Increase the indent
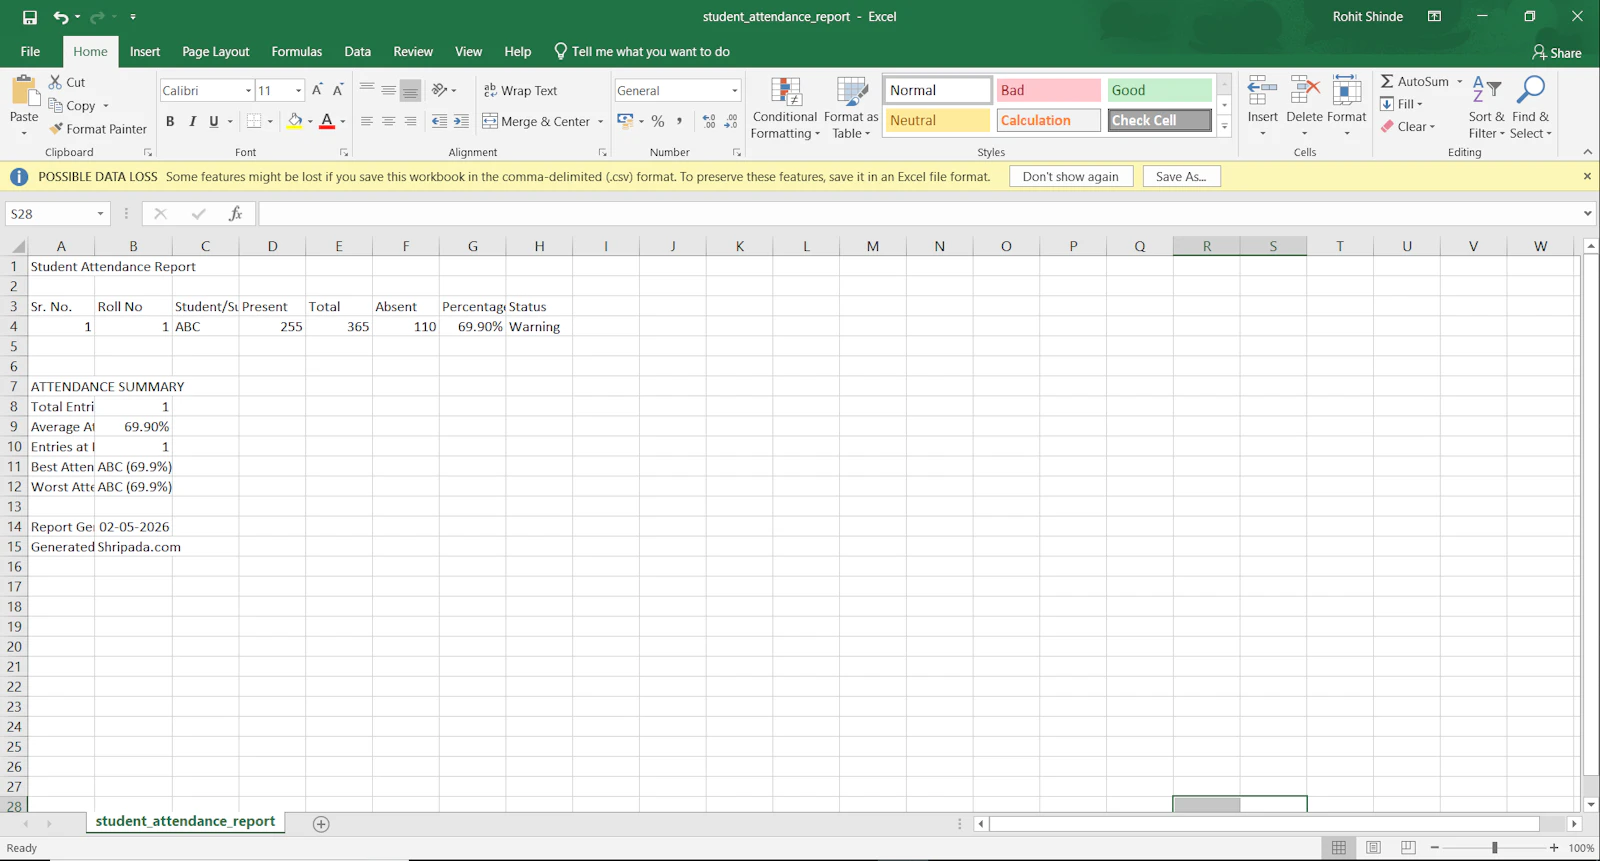 click(x=461, y=121)
